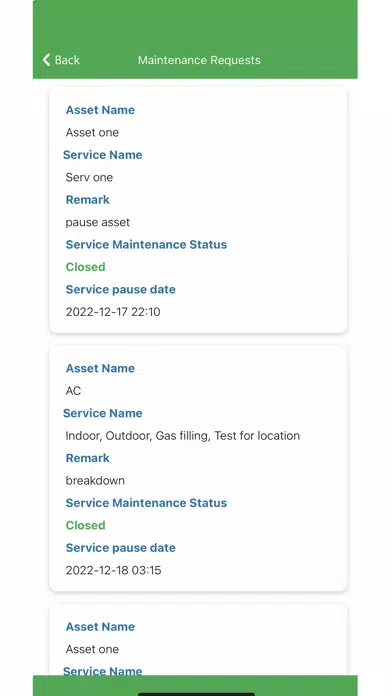Open the AC asset request card
The height and width of the screenshot is (696, 392).
(x=198, y=469)
